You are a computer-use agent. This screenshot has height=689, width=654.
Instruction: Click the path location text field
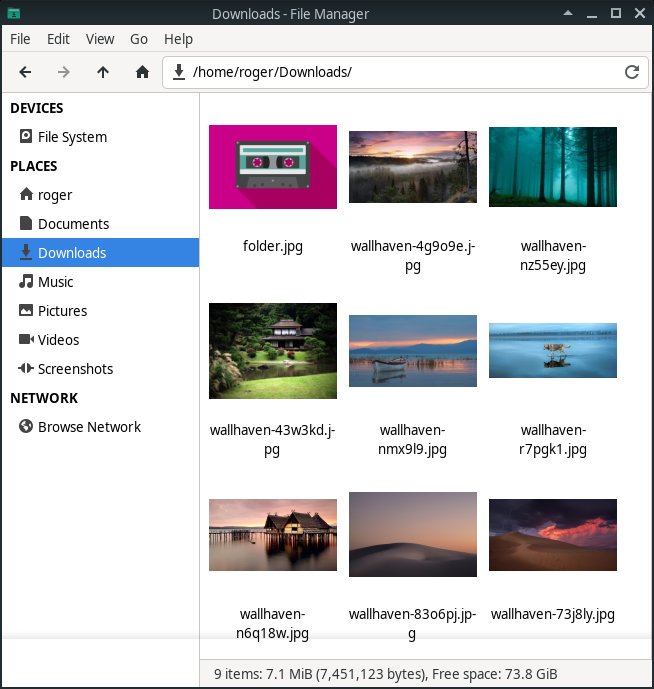[400, 72]
